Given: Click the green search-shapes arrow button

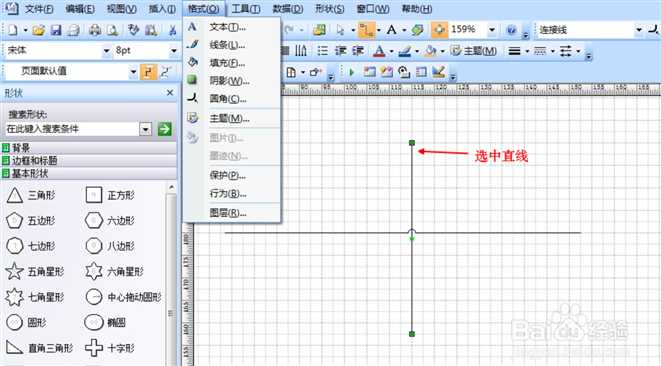Looking at the screenshot, I should 164,129.
